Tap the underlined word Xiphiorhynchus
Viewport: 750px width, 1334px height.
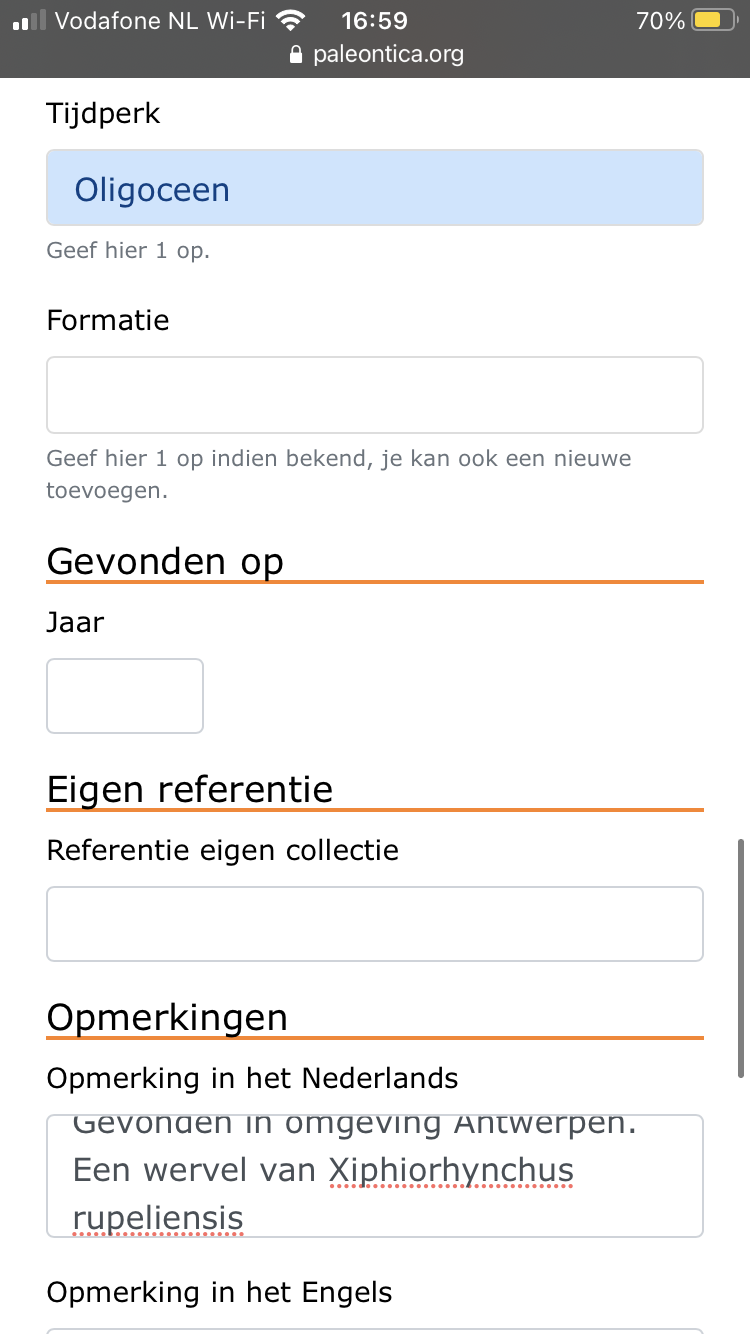coord(451,1170)
